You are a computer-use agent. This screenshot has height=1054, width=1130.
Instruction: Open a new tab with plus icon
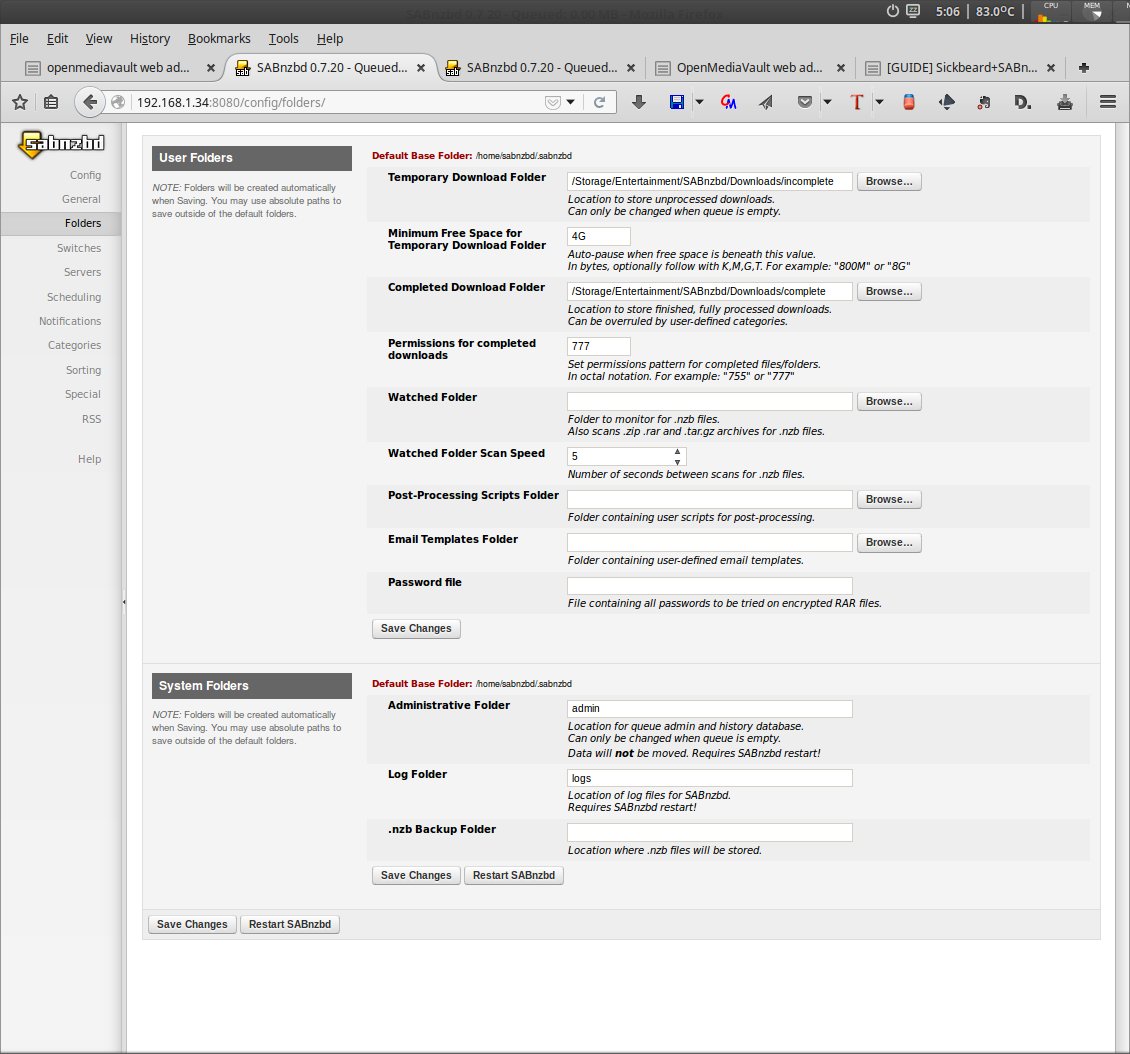tap(1083, 68)
